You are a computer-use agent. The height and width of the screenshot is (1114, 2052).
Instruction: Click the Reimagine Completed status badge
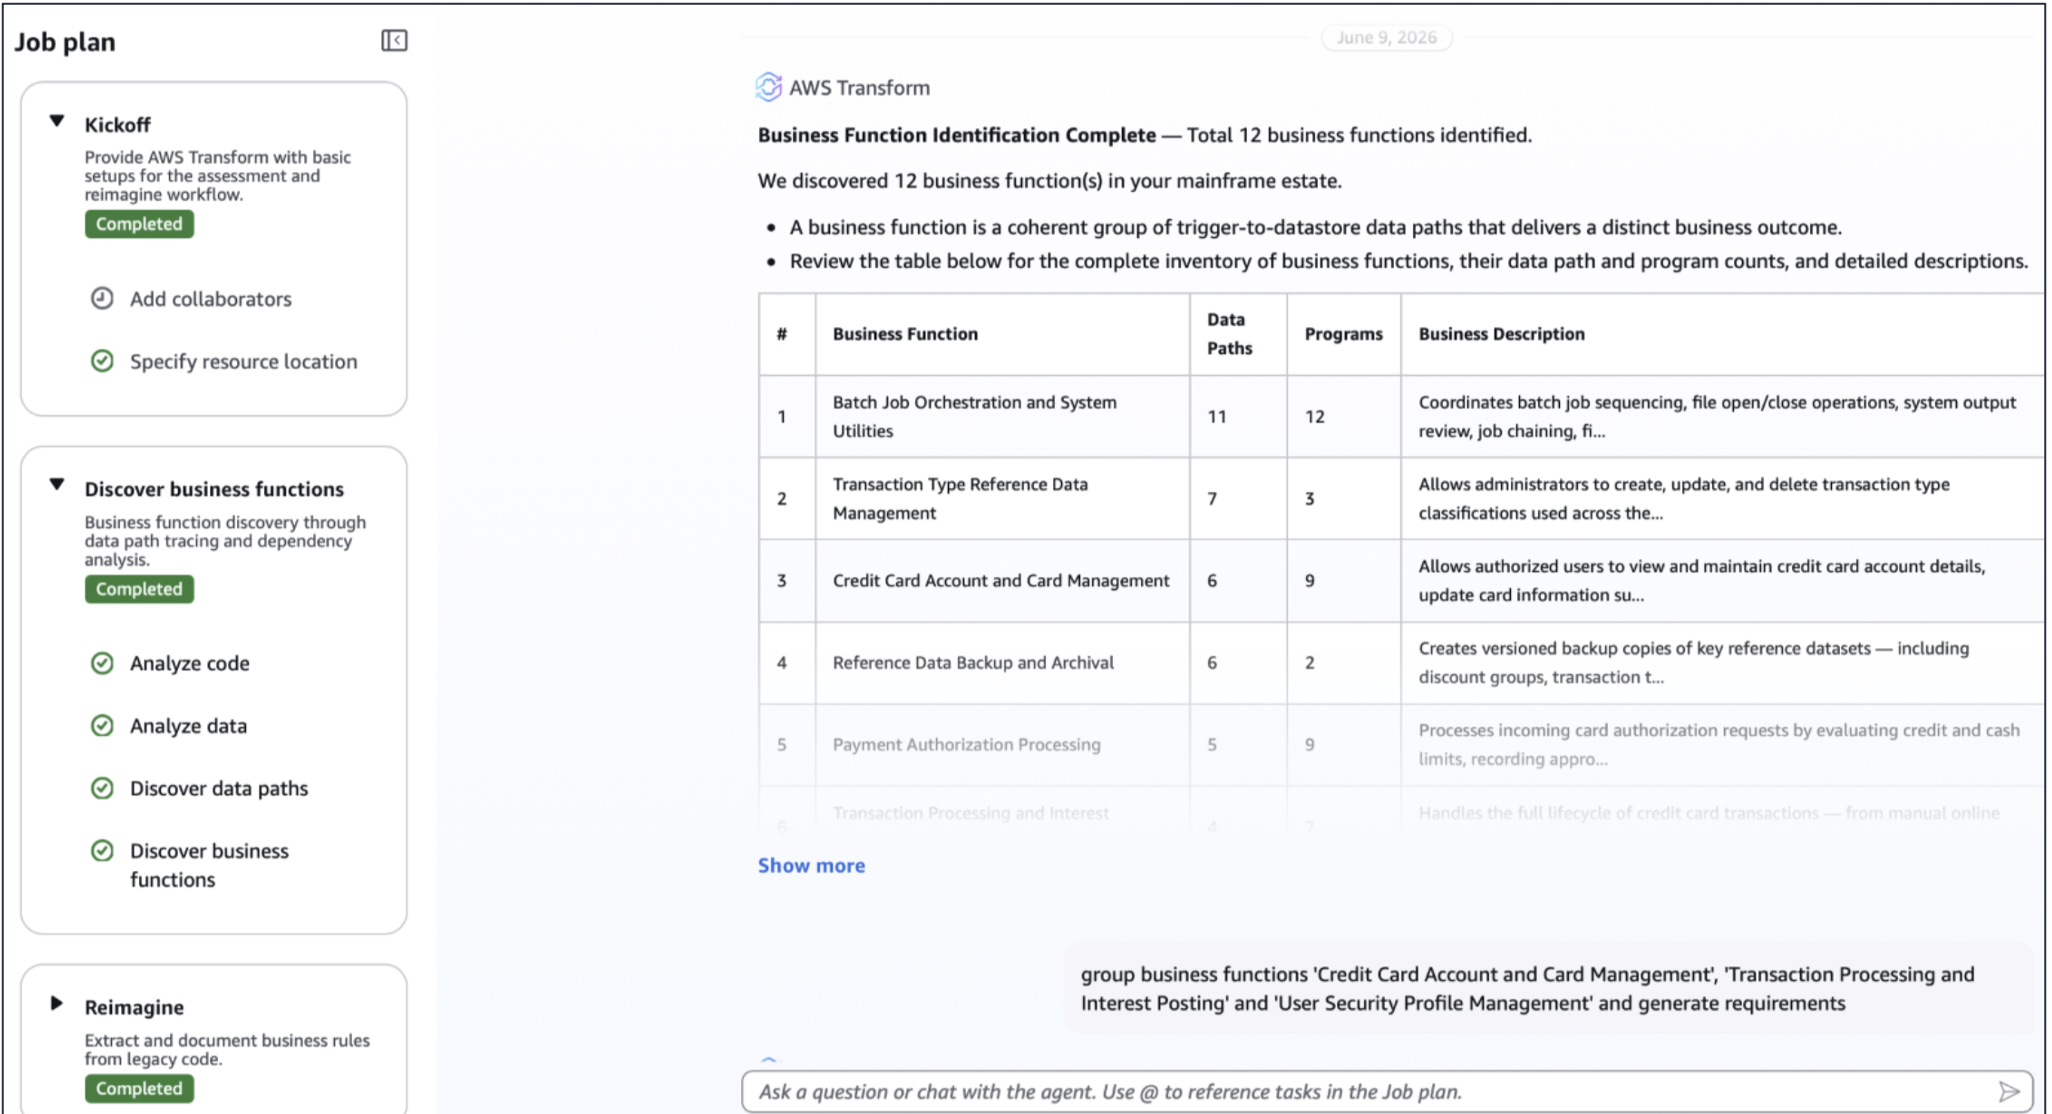[139, 1088]
